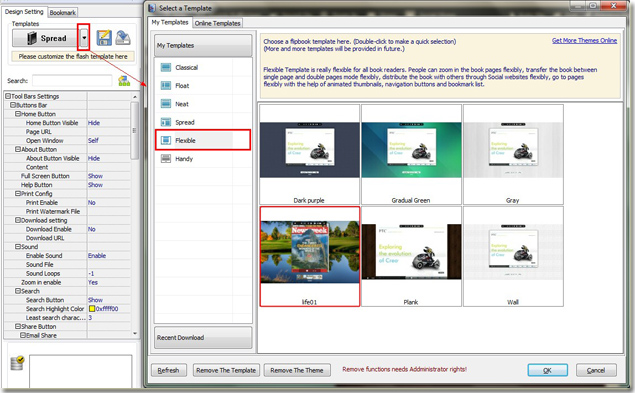Click the Download Enable No value
Screen dimensions: 635x393
coord(92,229)
